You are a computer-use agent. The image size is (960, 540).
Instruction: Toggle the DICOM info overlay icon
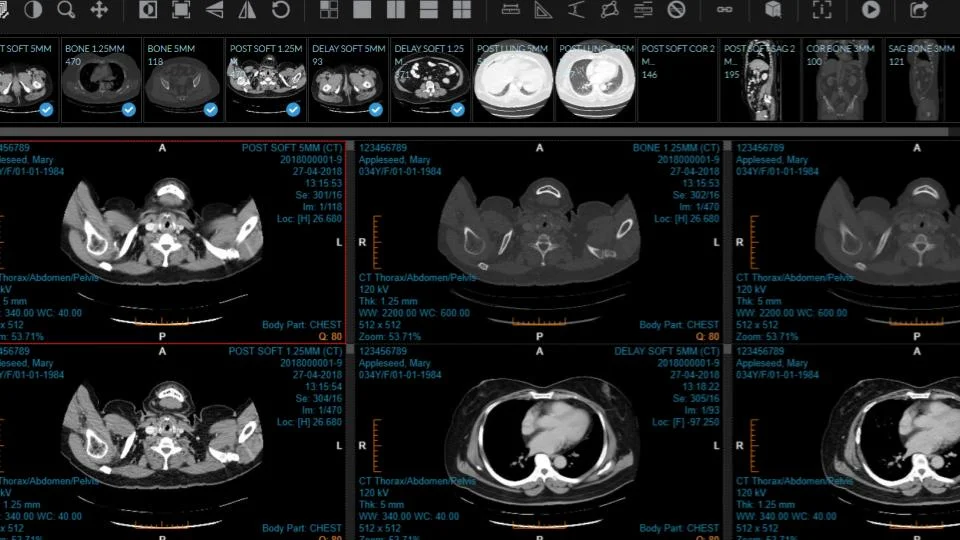(822, 9)
